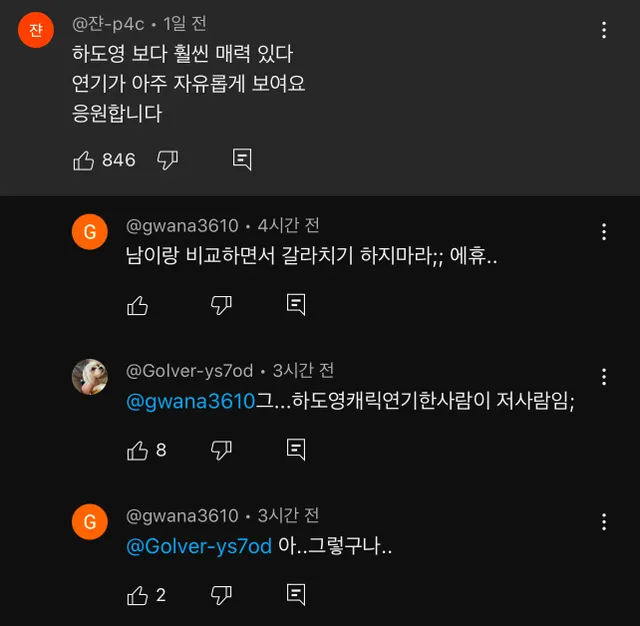
Task: Like the last reply with 2 likes
Action: point(138,595)
